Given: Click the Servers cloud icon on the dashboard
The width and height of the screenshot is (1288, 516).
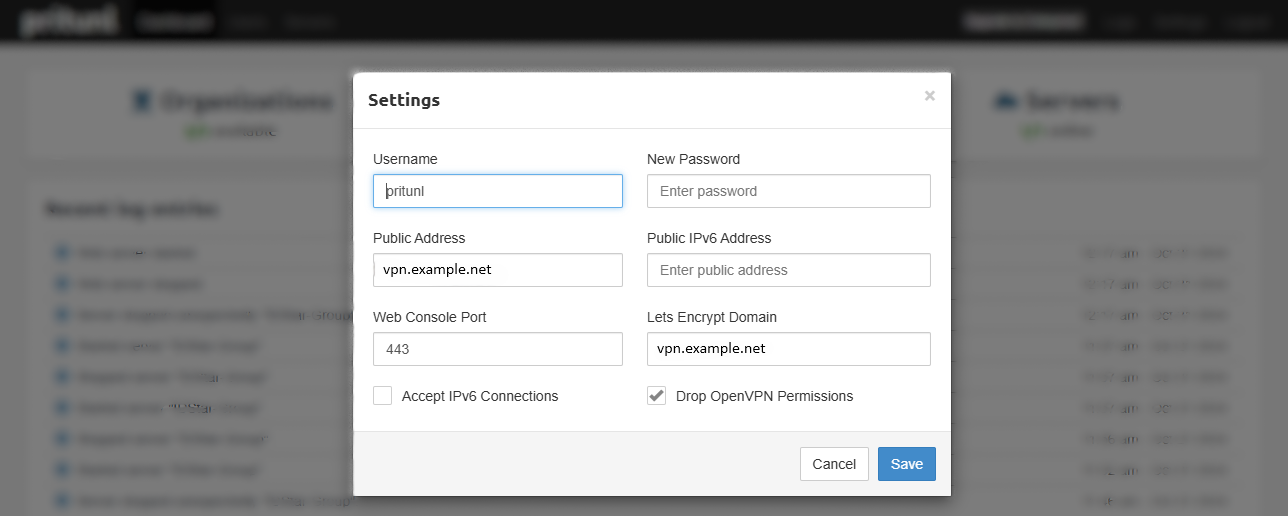Looking at the screenshot, I should pyautogui.click(x=1004, y=101).
